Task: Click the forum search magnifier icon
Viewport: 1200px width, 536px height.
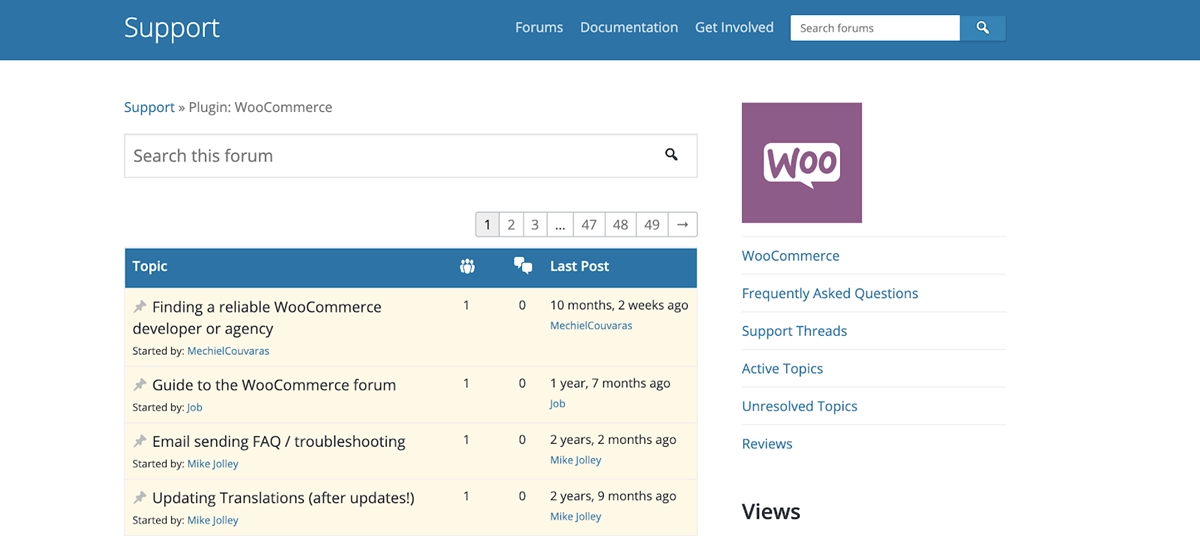Action: pyautogui.click(x=671, y=155)
